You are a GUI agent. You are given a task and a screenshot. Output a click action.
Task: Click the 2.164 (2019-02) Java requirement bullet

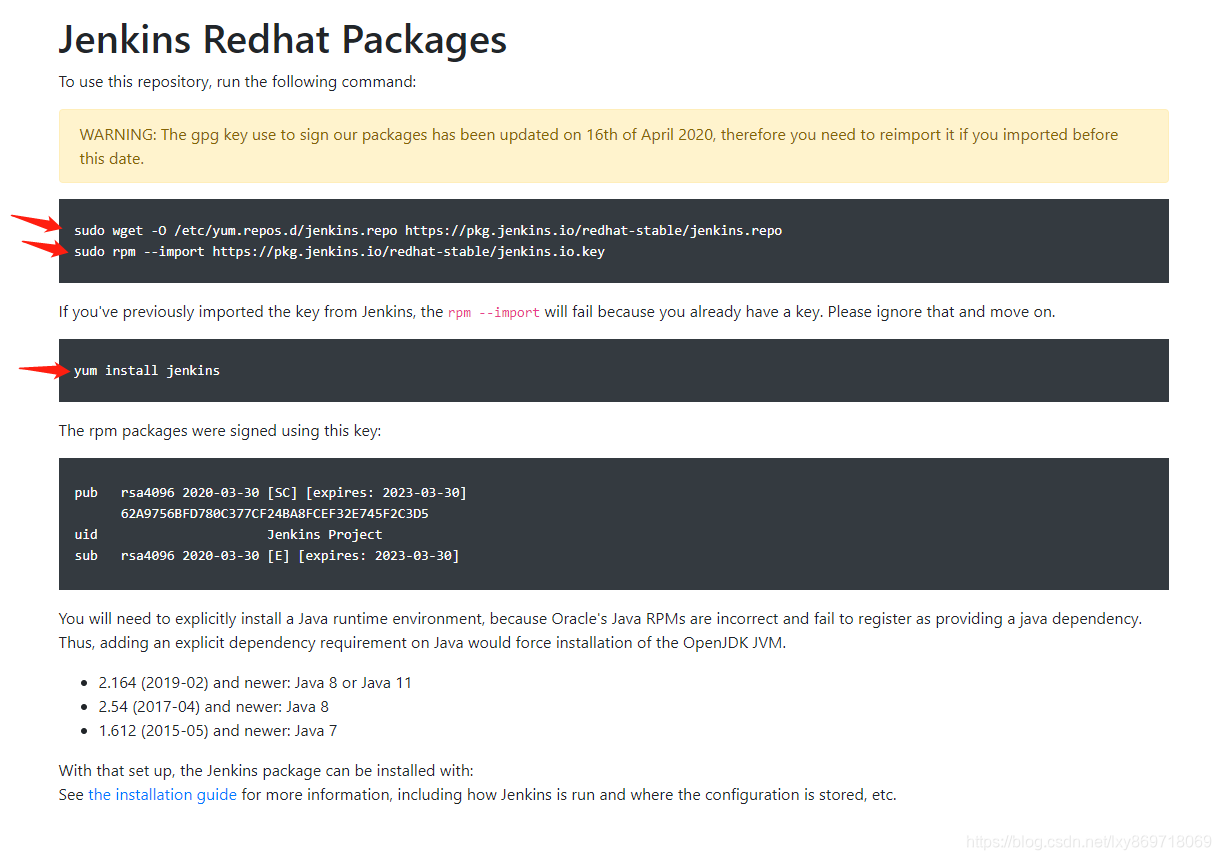click(x=255, y=683)
